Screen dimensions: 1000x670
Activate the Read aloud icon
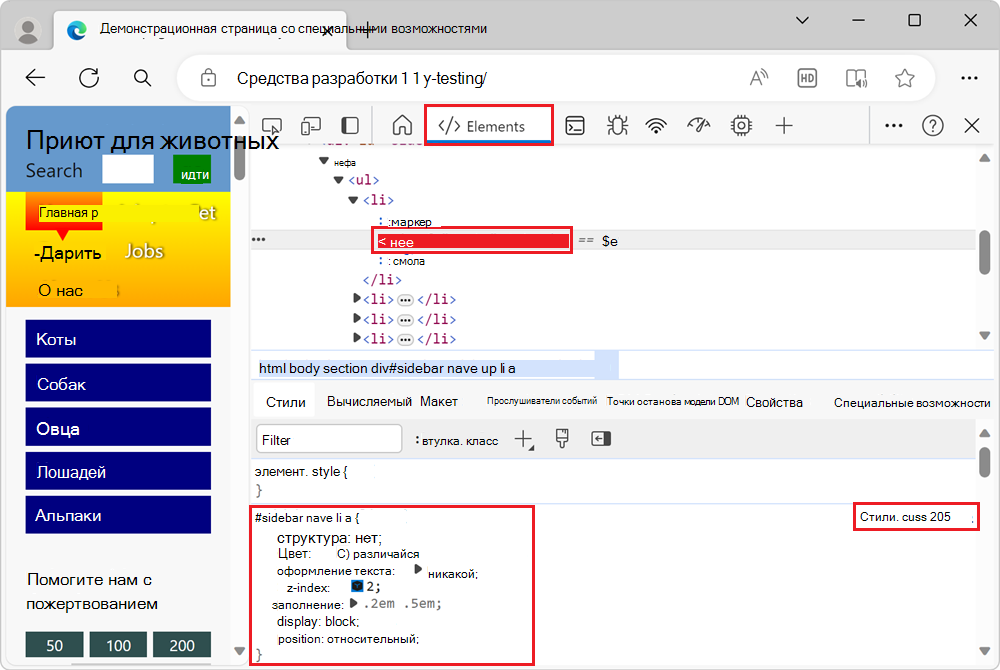click(x=759, y=78)
